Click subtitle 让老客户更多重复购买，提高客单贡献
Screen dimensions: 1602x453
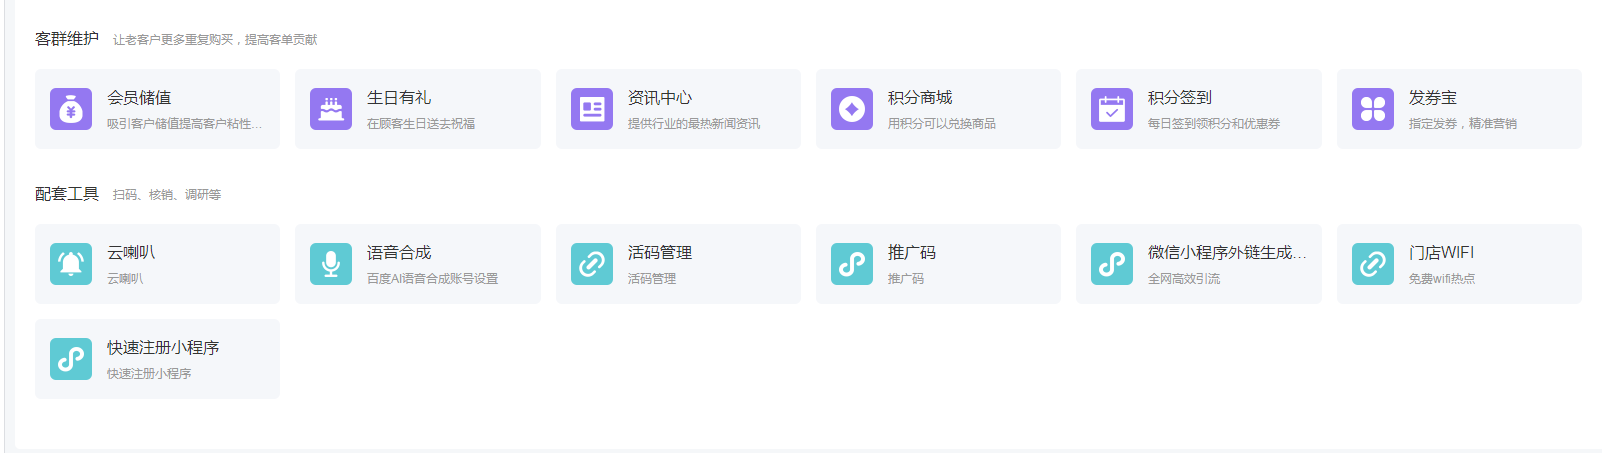point(215,40)
